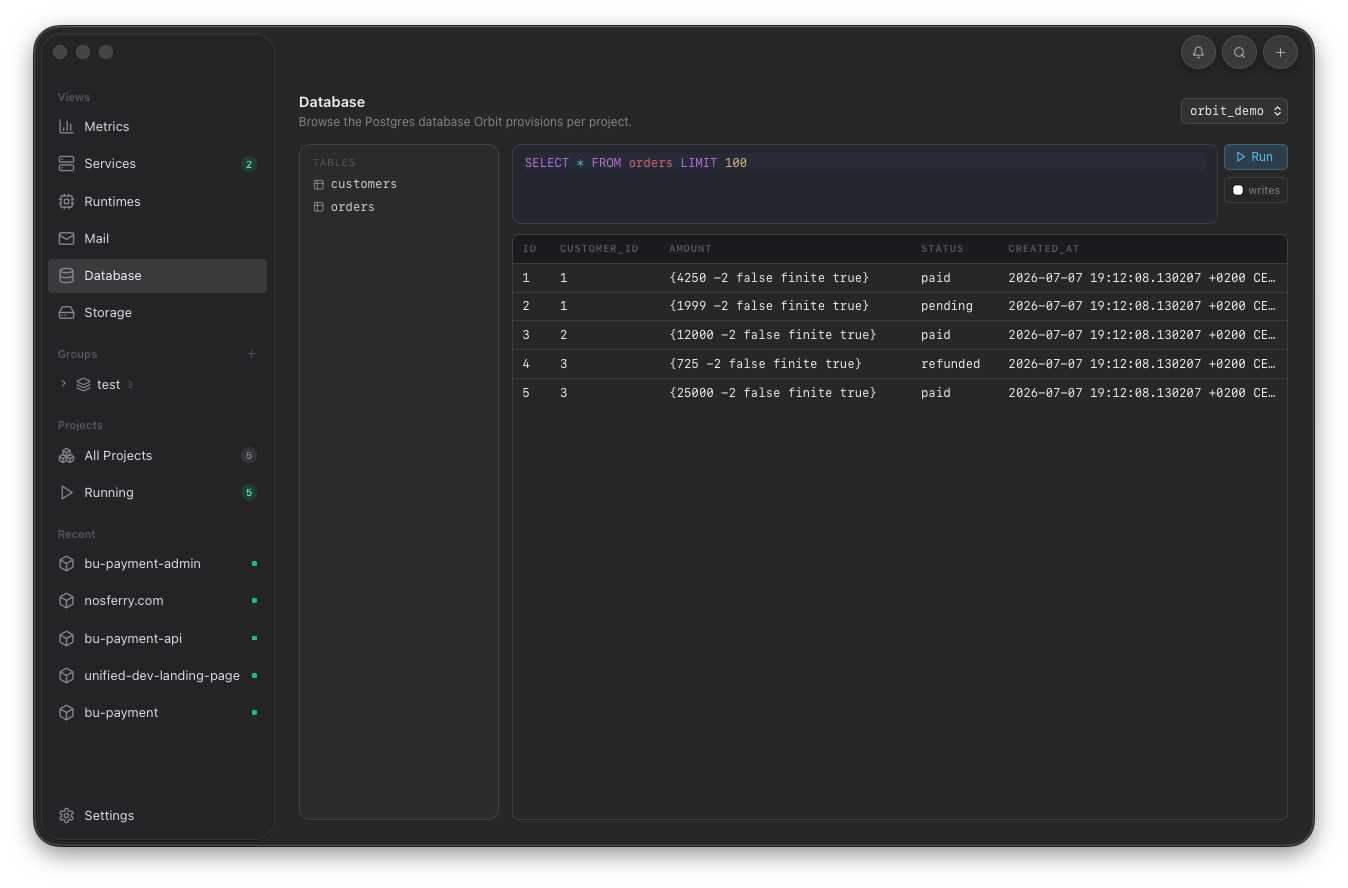
Task: Click the CREATED_AT column header
Action: [x=1044, y=249]
